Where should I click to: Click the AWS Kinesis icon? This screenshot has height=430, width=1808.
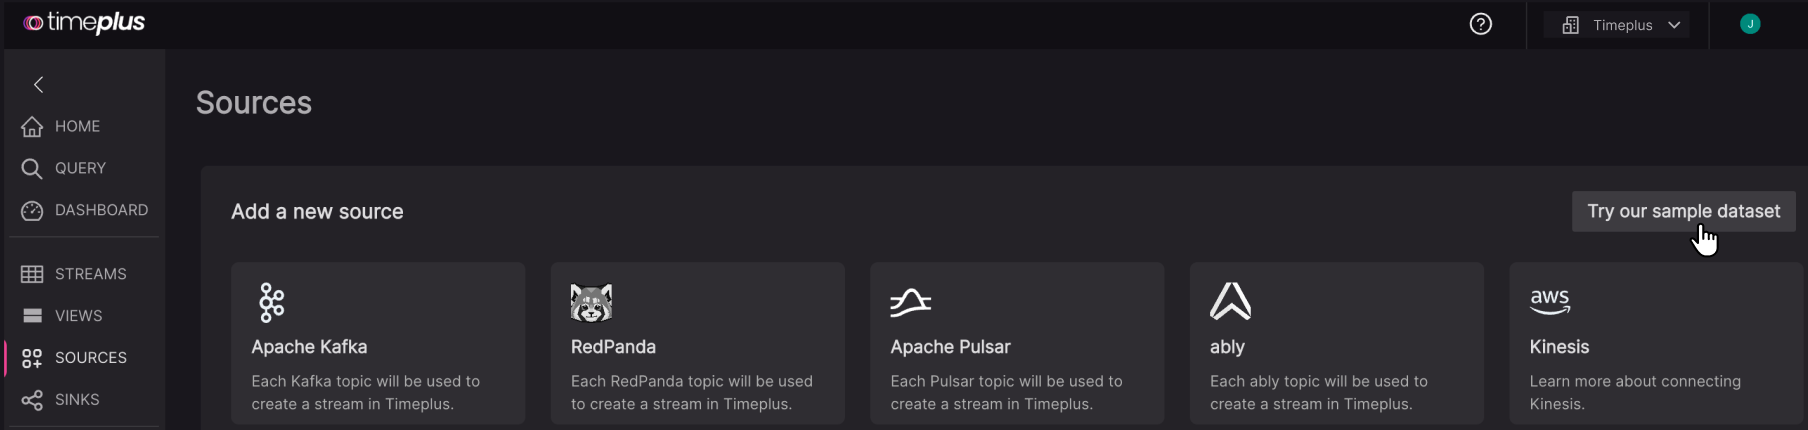pos(1549,300)
